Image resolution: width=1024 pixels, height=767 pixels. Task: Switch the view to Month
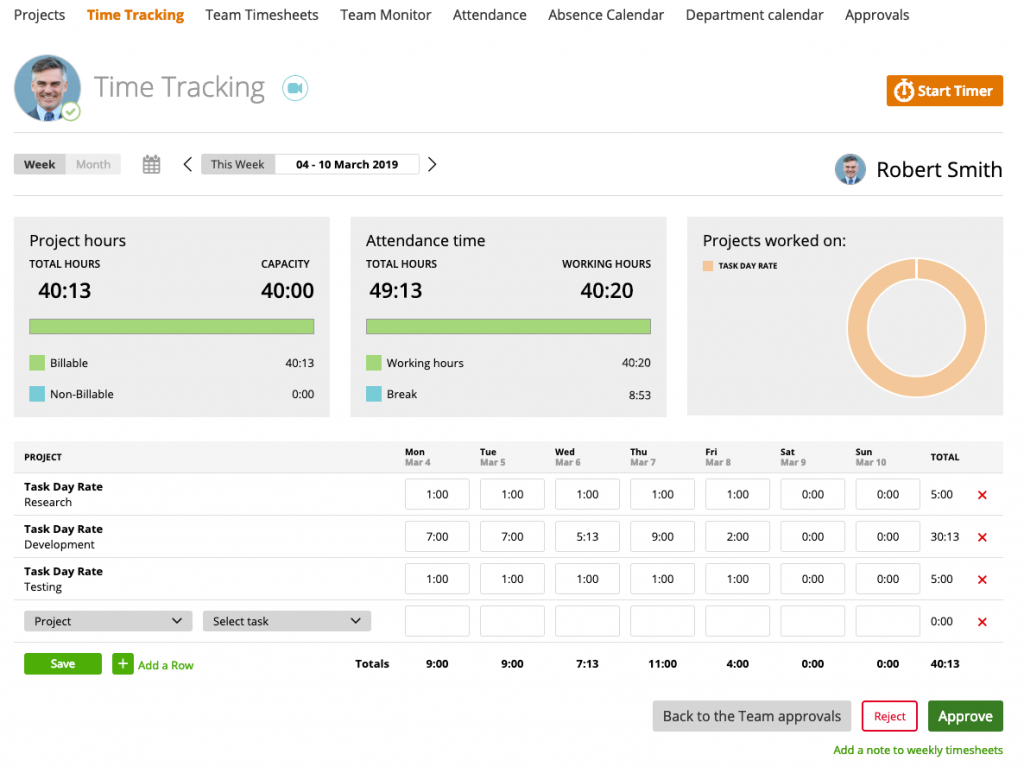coord(93,164)
